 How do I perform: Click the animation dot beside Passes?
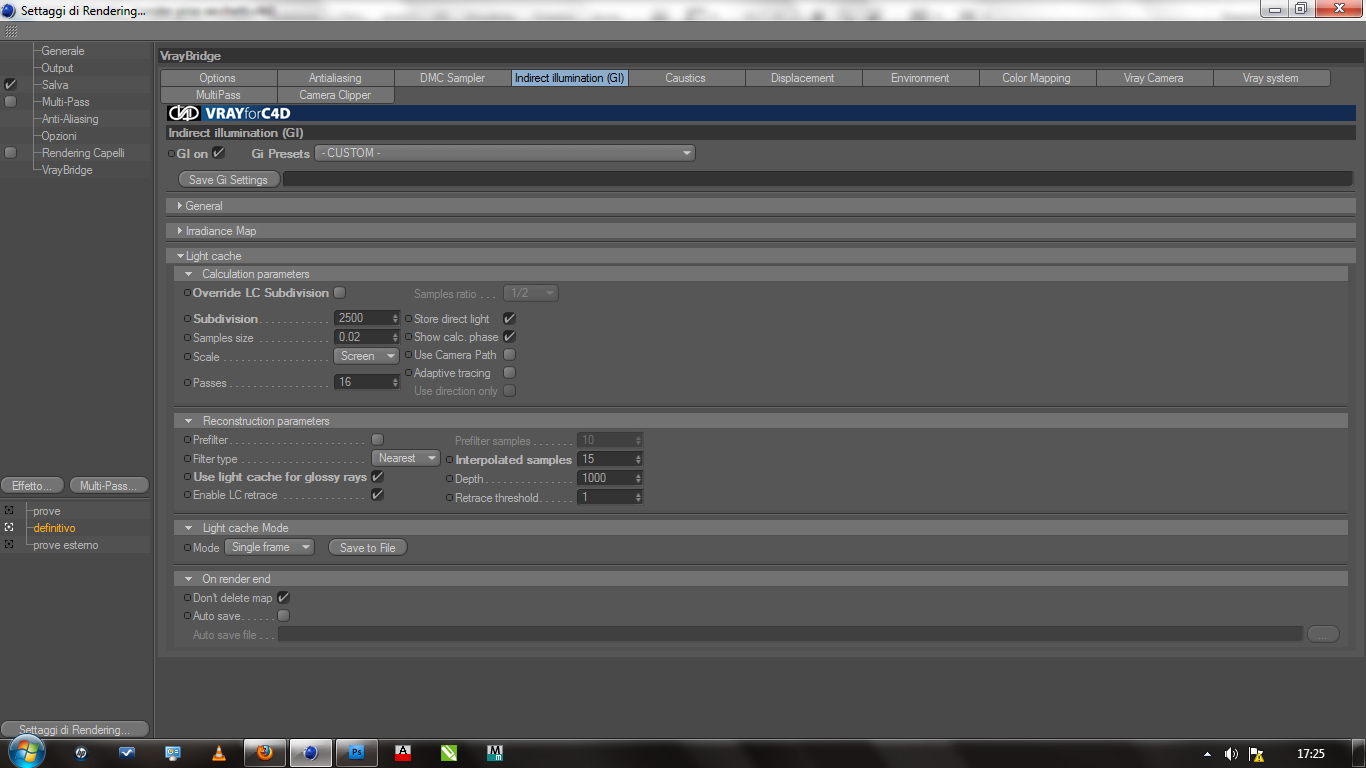(187, 383)
